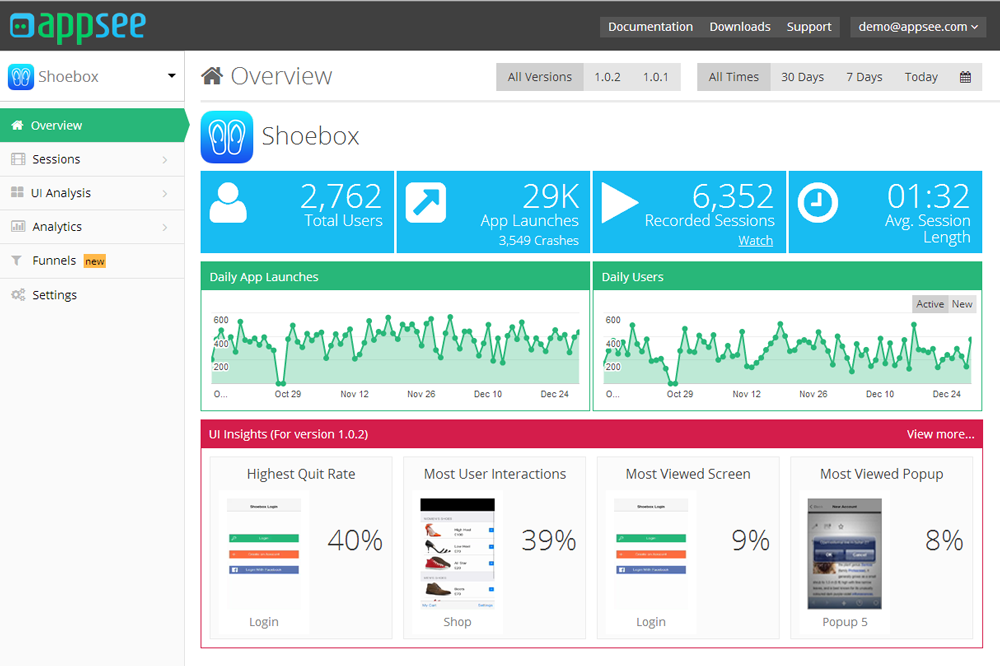Open the Overview sidebar item
The image size is (1000, 666).
92,125
